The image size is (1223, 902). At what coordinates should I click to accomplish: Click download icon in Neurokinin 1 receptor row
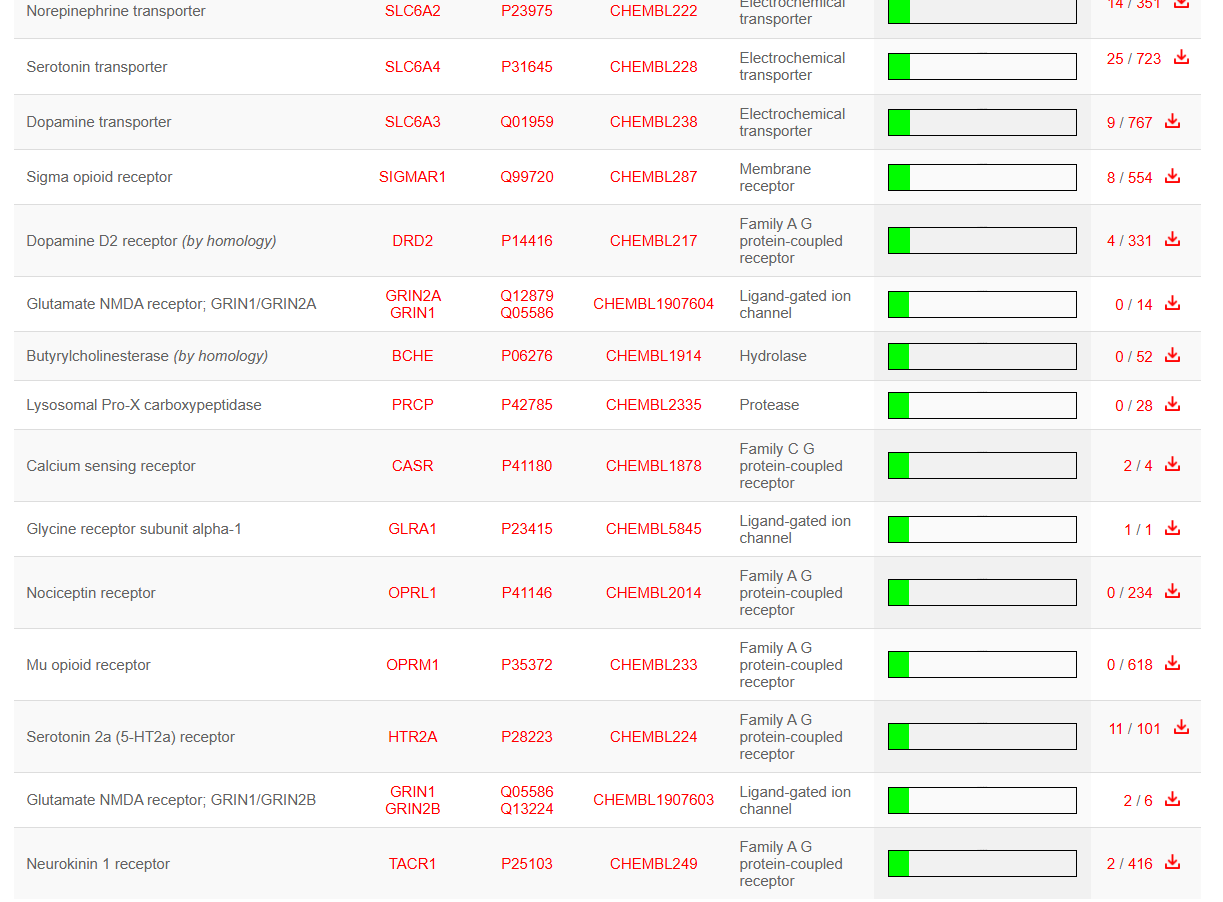(x=1172, y=863)
